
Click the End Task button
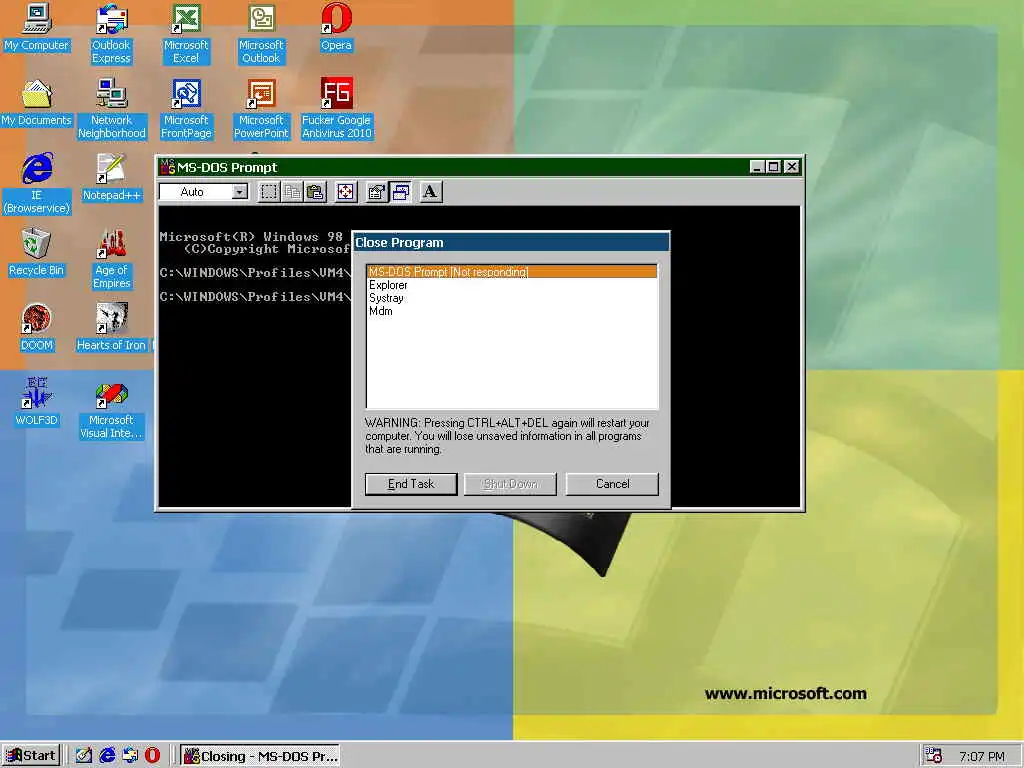(x=411, y=484)
